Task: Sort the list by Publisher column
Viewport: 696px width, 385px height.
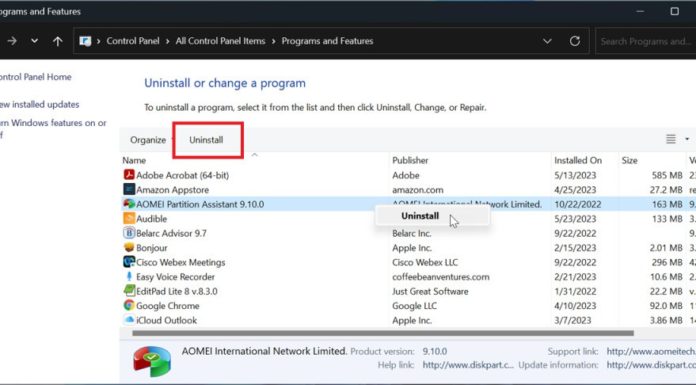Action: (410, 160)
